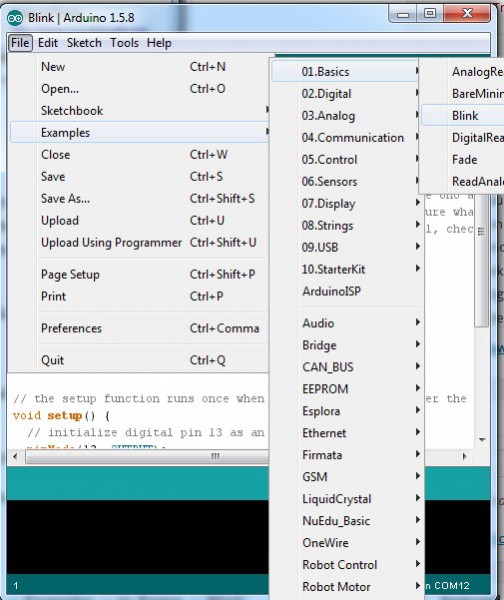
Task: Expand the 05.Control examples submenu
Action: coord(346,160)
